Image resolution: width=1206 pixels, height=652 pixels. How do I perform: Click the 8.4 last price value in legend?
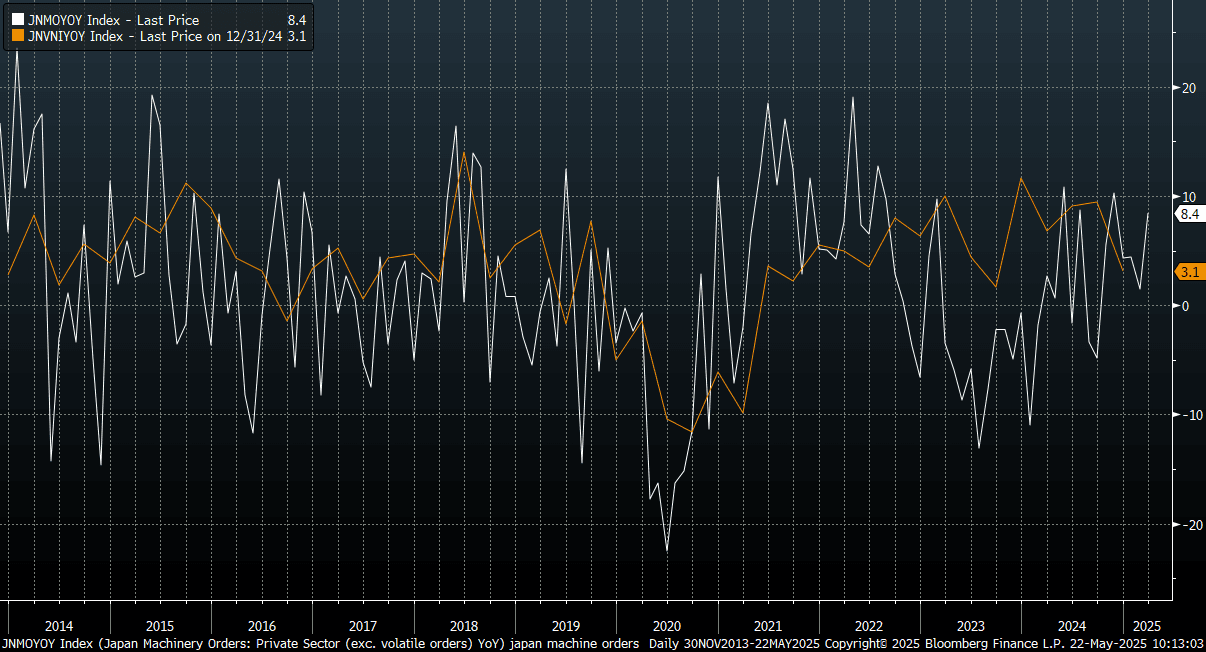pyautogui.click(x=296, y=20)
